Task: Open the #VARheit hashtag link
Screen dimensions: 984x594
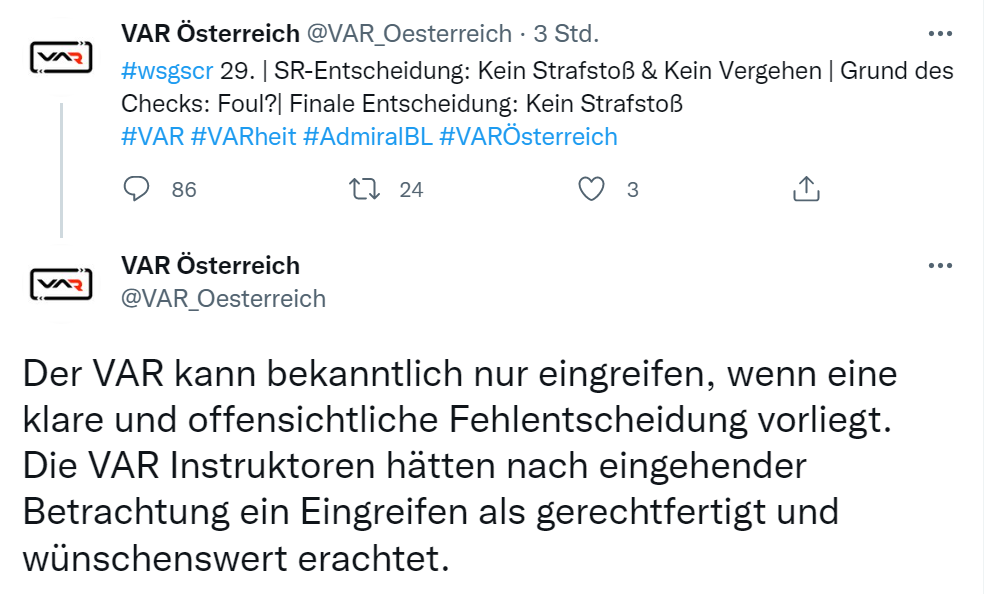Action: point(244,136)
